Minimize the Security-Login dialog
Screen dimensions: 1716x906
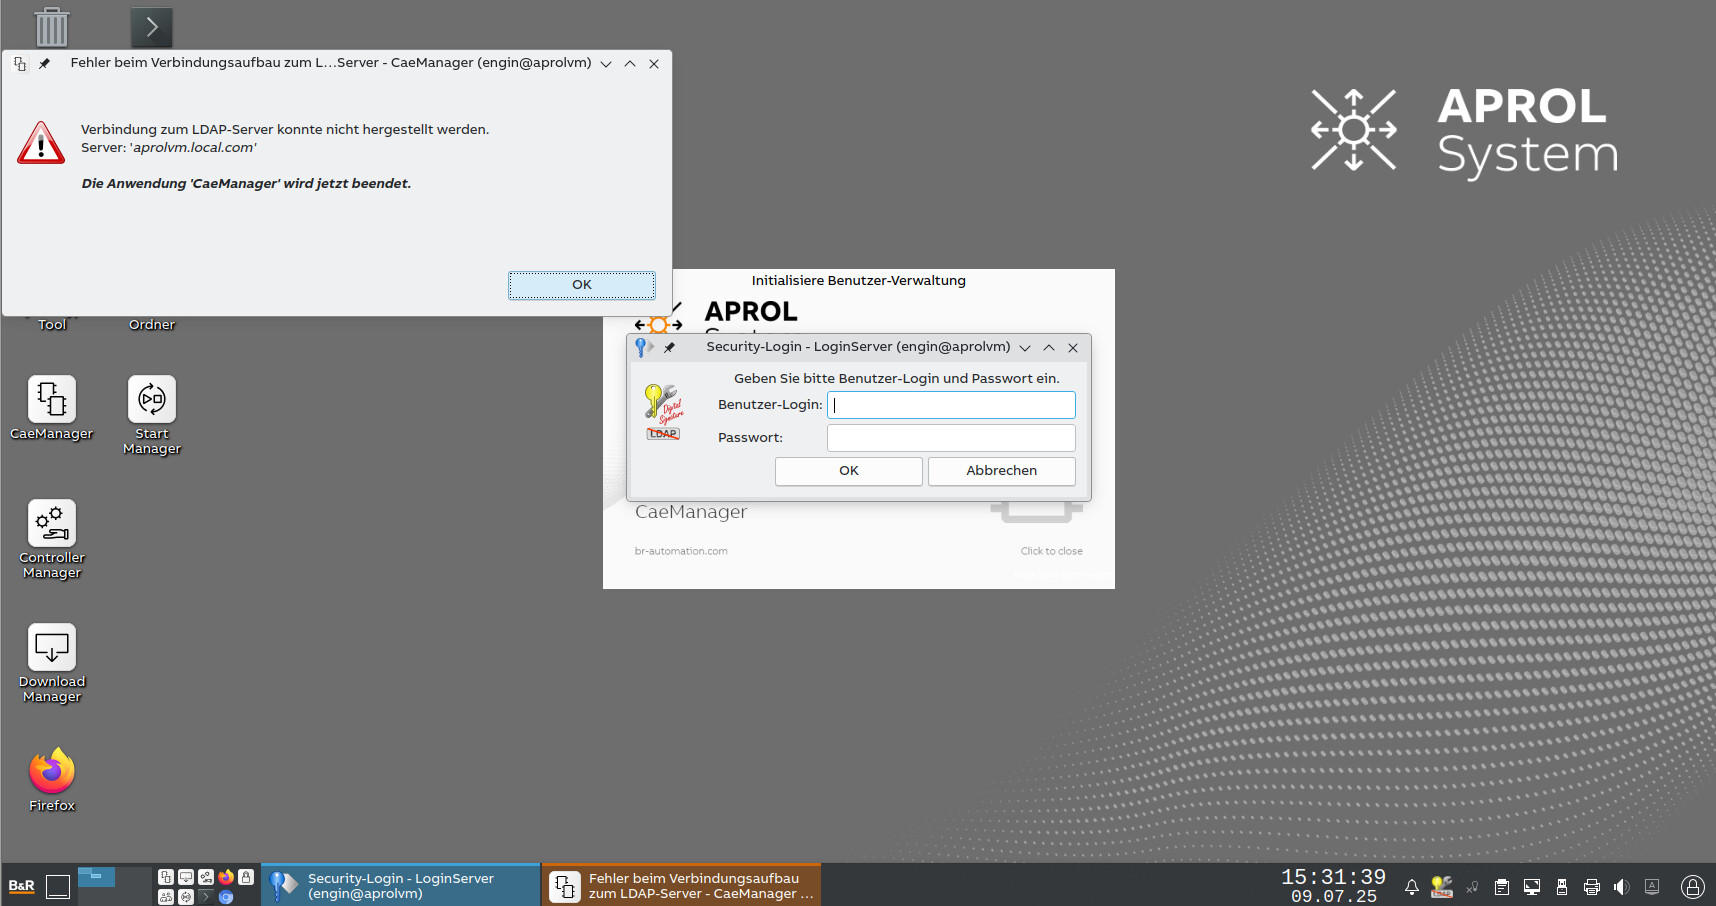[x=1025, y=347]
